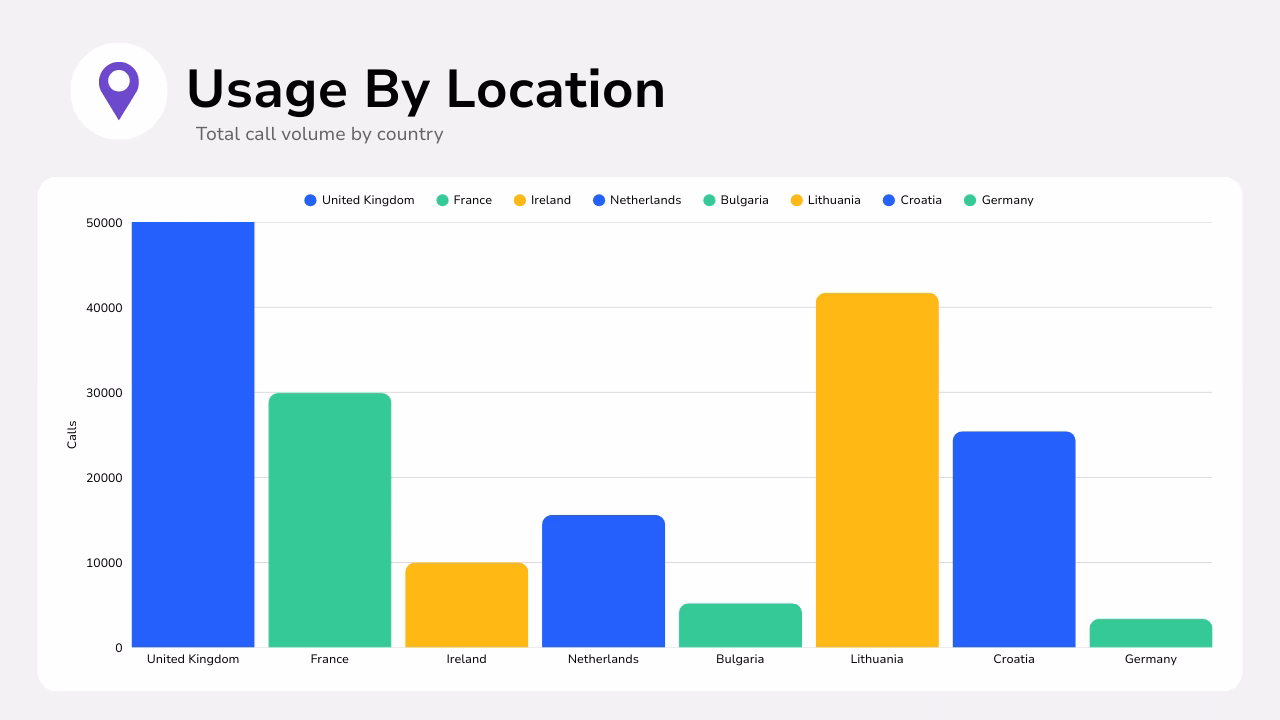The image size is (1280, 720).
Task: Click the purple location pin icon
Action: 119,90
